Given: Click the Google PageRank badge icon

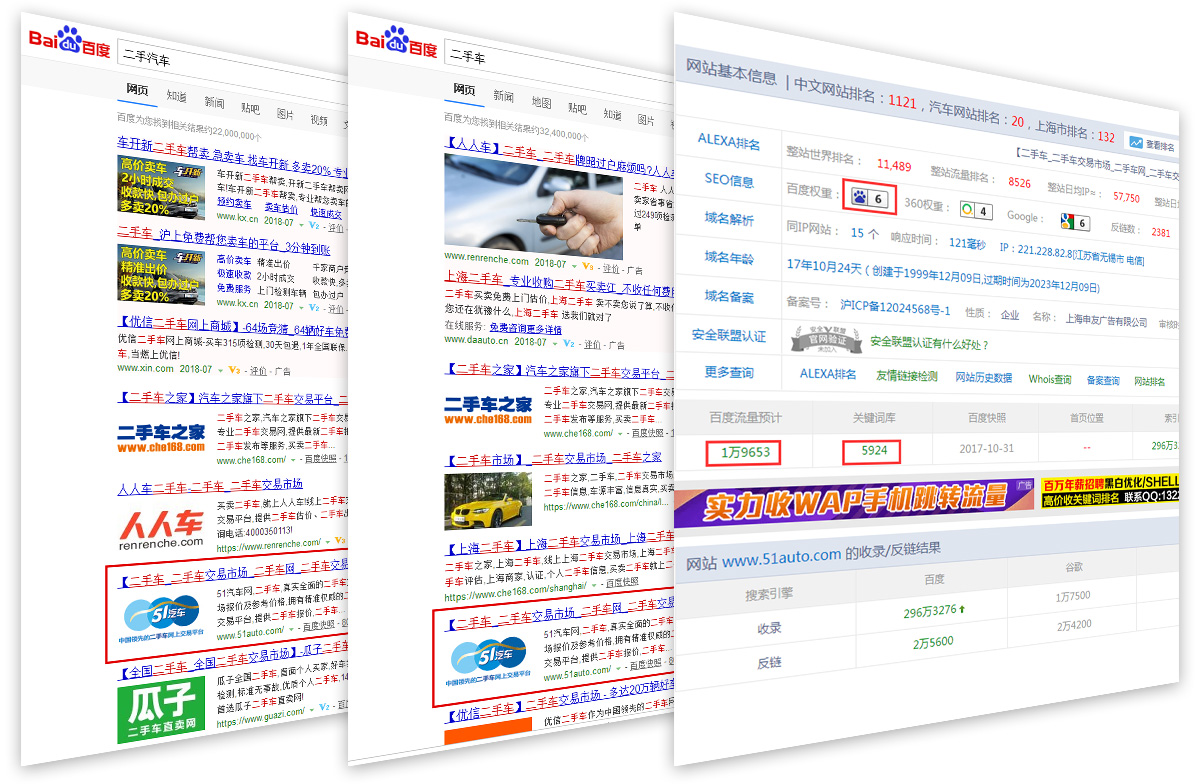Looking at the screenshot, I should [1074, 222].
